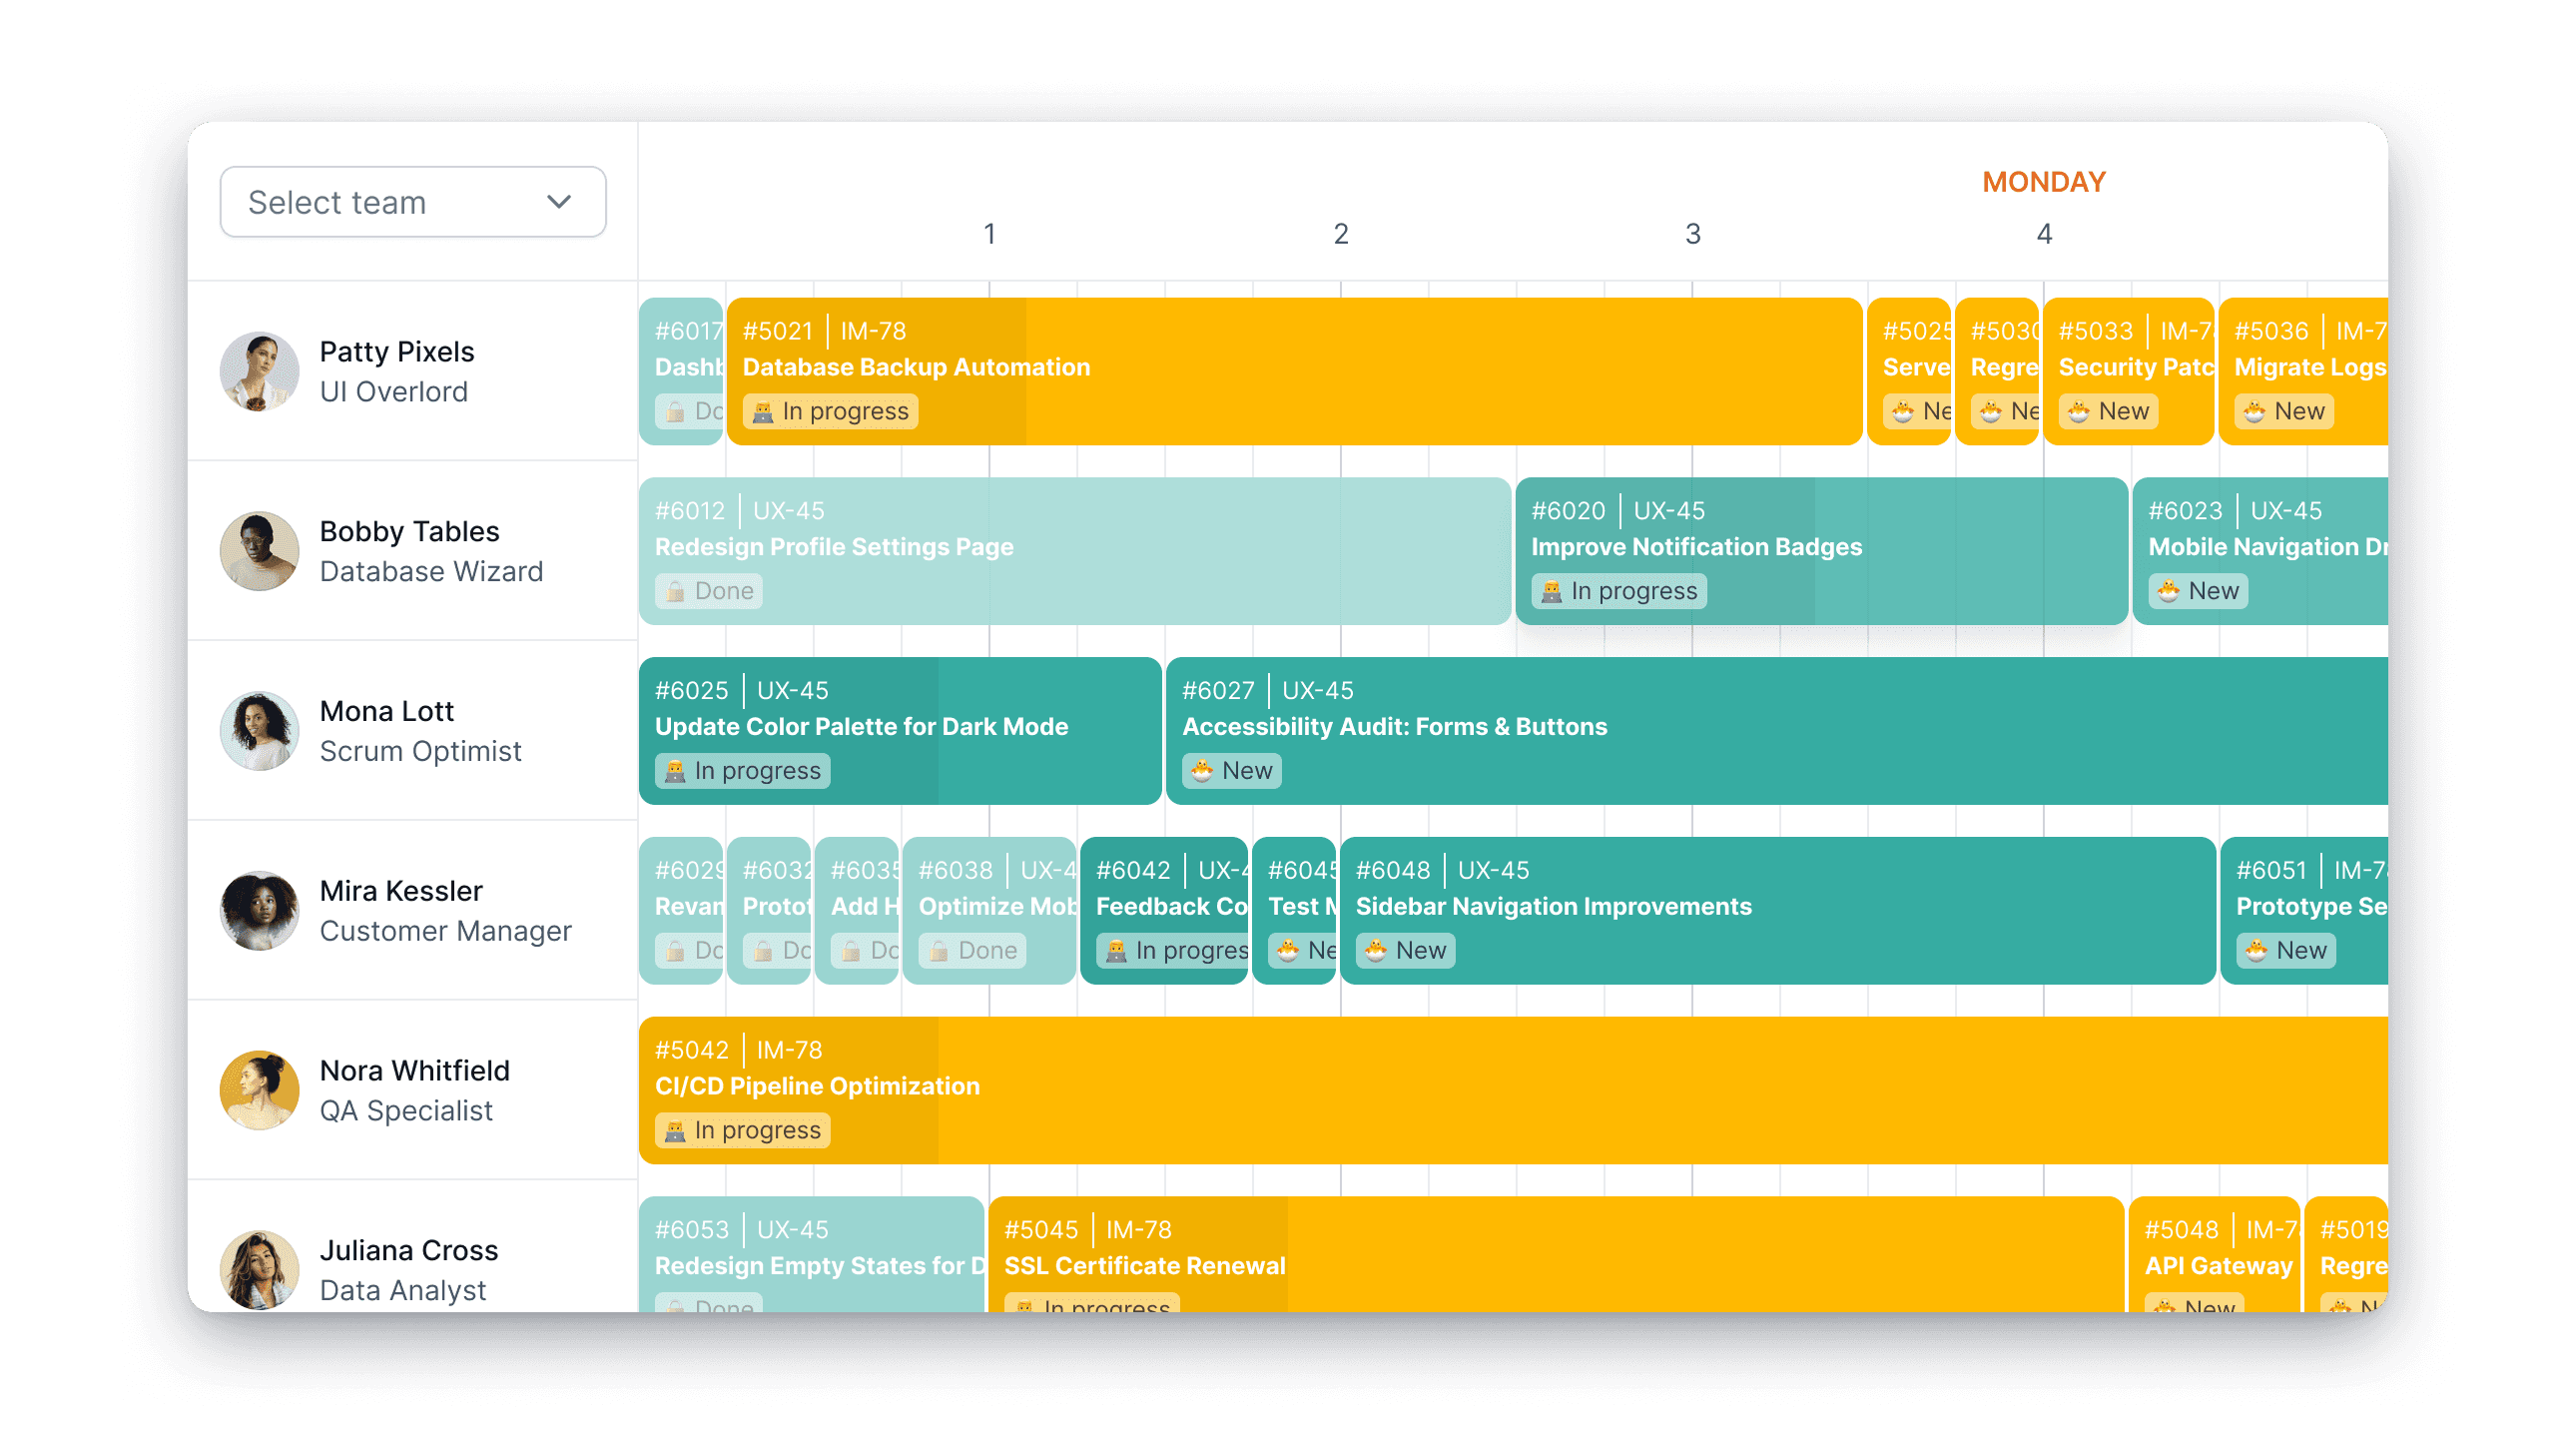
Task: Click Patty Pixels' avatar photo
Action: click(x=259, y=371)
